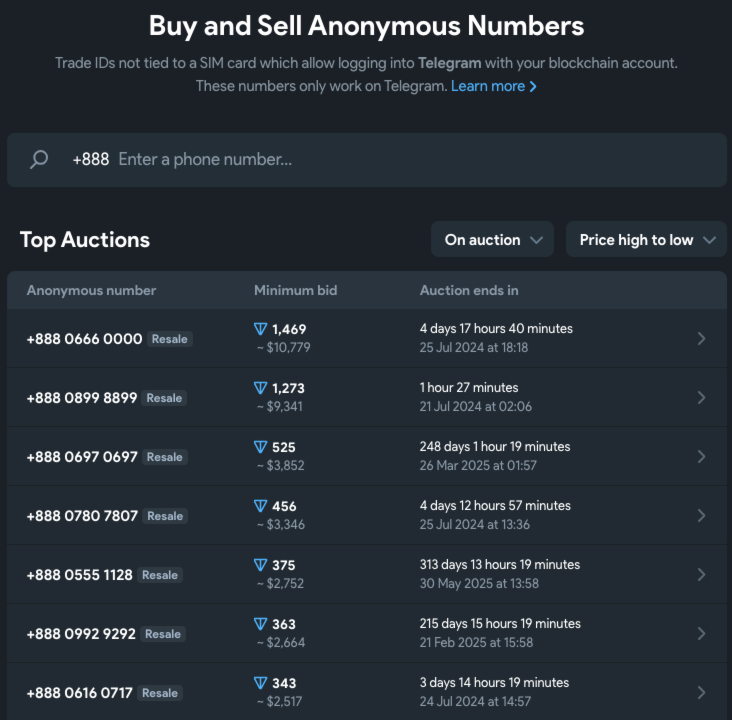Click TON icon beside 343 bid
Screen dimensions: 732x720
(260, 683)
